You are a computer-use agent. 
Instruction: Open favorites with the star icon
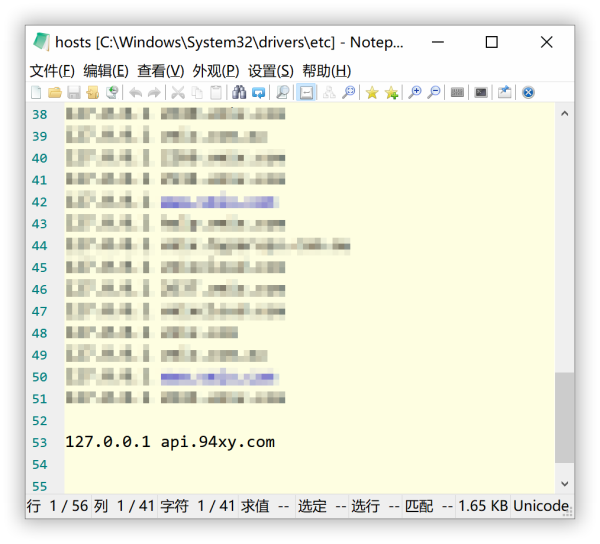coord(372,92)
